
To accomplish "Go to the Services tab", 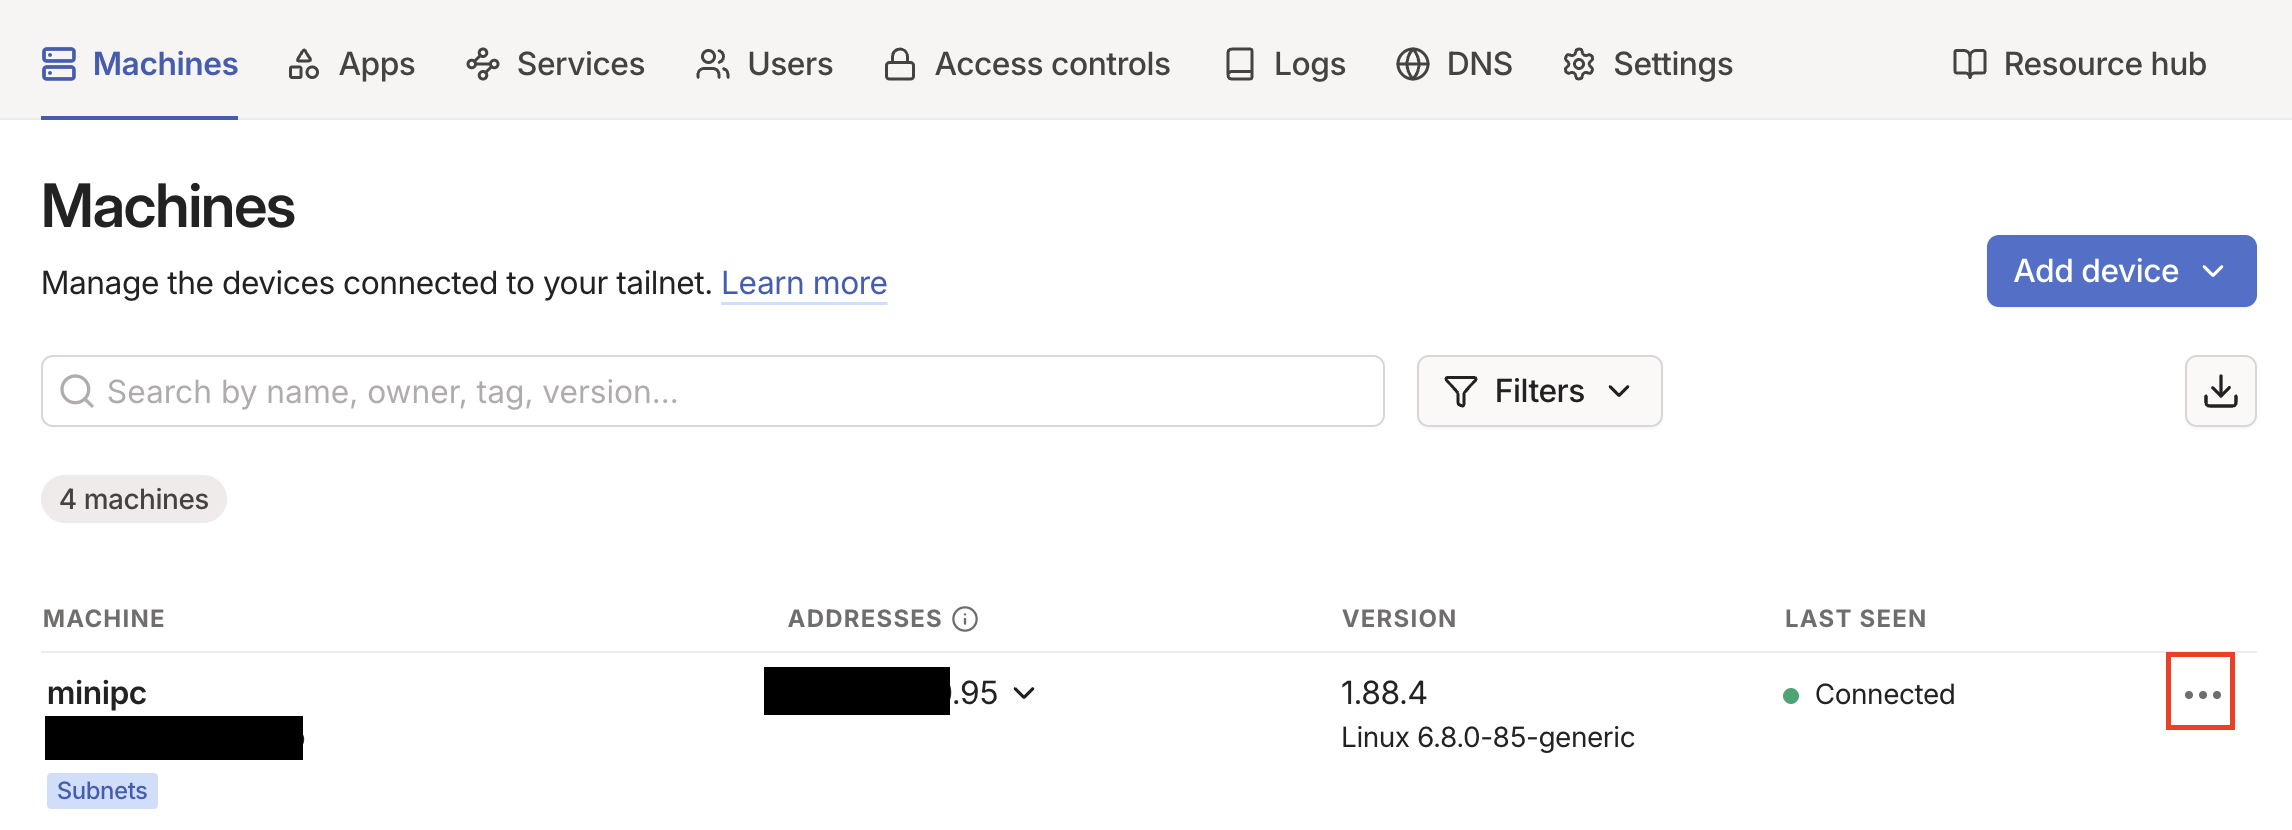I will pos(555,64).
